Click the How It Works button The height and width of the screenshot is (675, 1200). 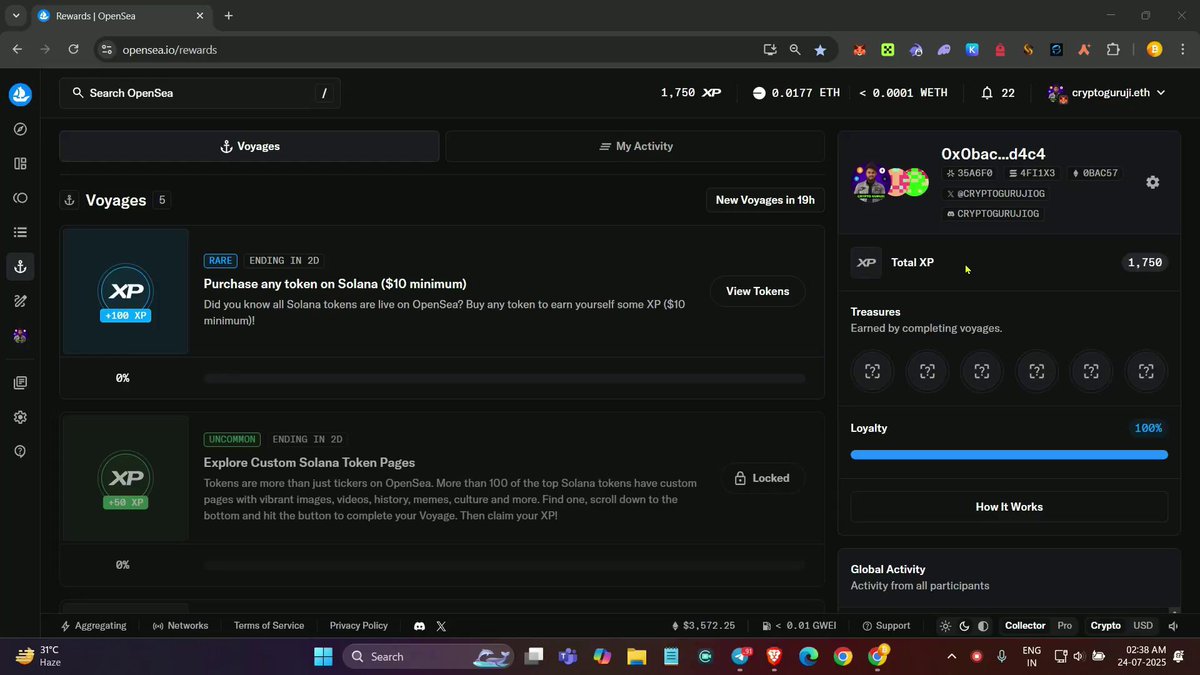pyautogui.click(x=1009, y=507)
